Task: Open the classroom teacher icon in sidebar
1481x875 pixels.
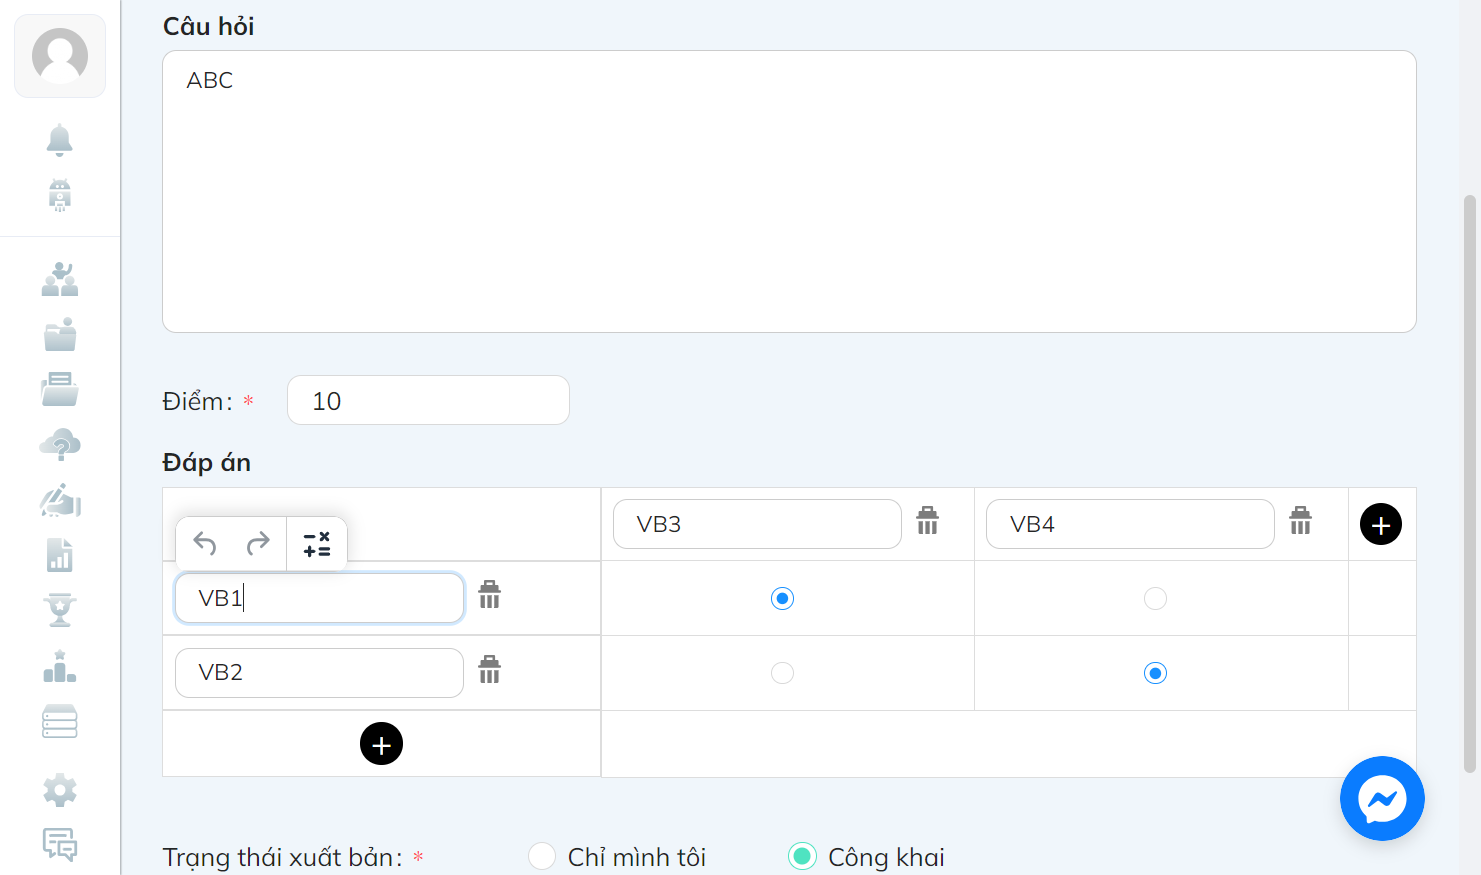Action: coord(60,279)
